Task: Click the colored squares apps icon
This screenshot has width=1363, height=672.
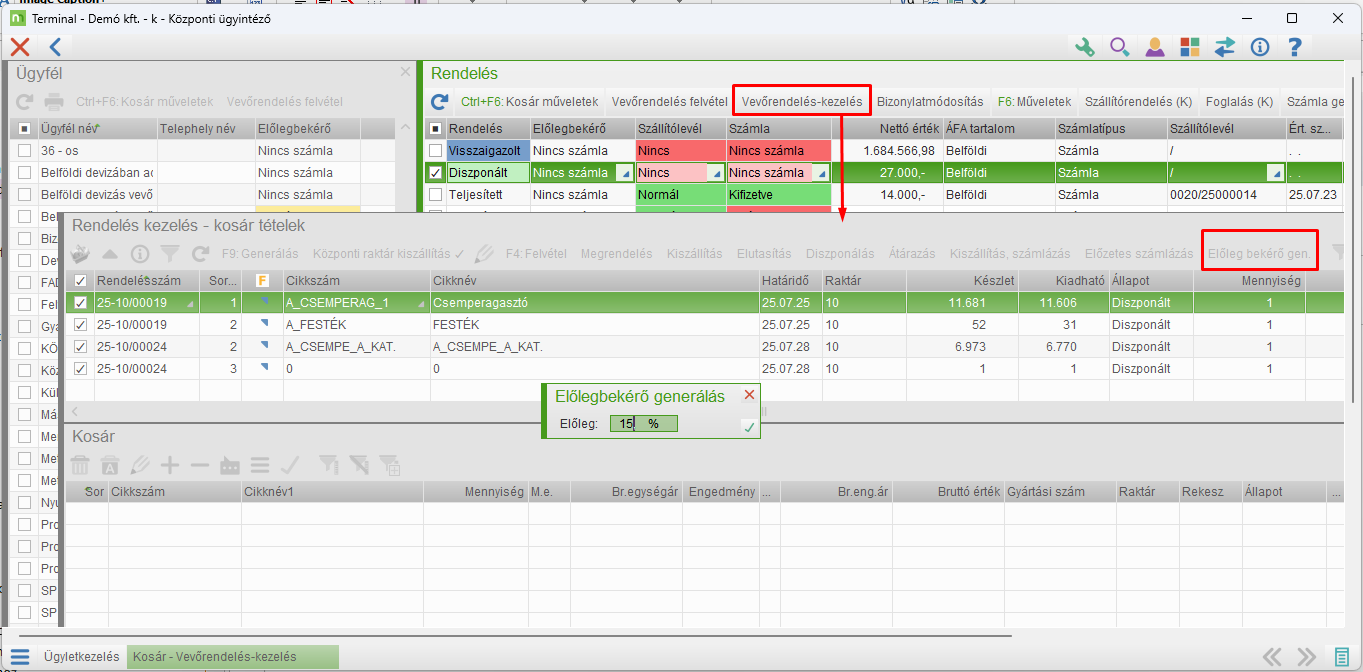Action: (x=1190, y=46)
